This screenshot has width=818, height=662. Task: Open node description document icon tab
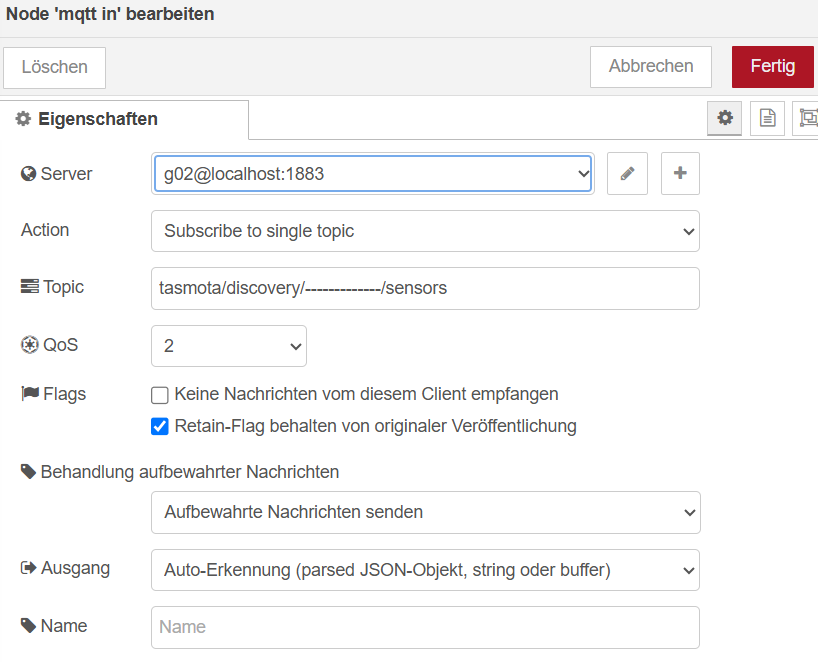(767, 118)
